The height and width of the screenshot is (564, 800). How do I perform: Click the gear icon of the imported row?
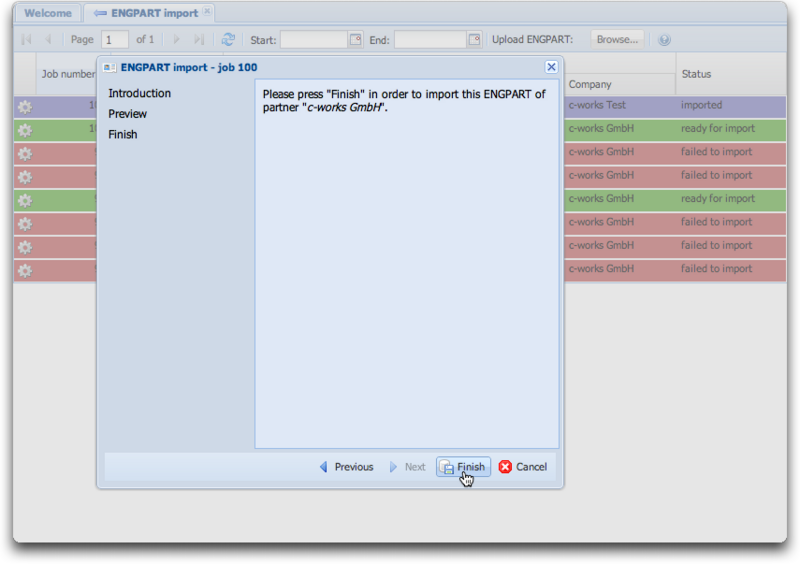tap(25, 106)
